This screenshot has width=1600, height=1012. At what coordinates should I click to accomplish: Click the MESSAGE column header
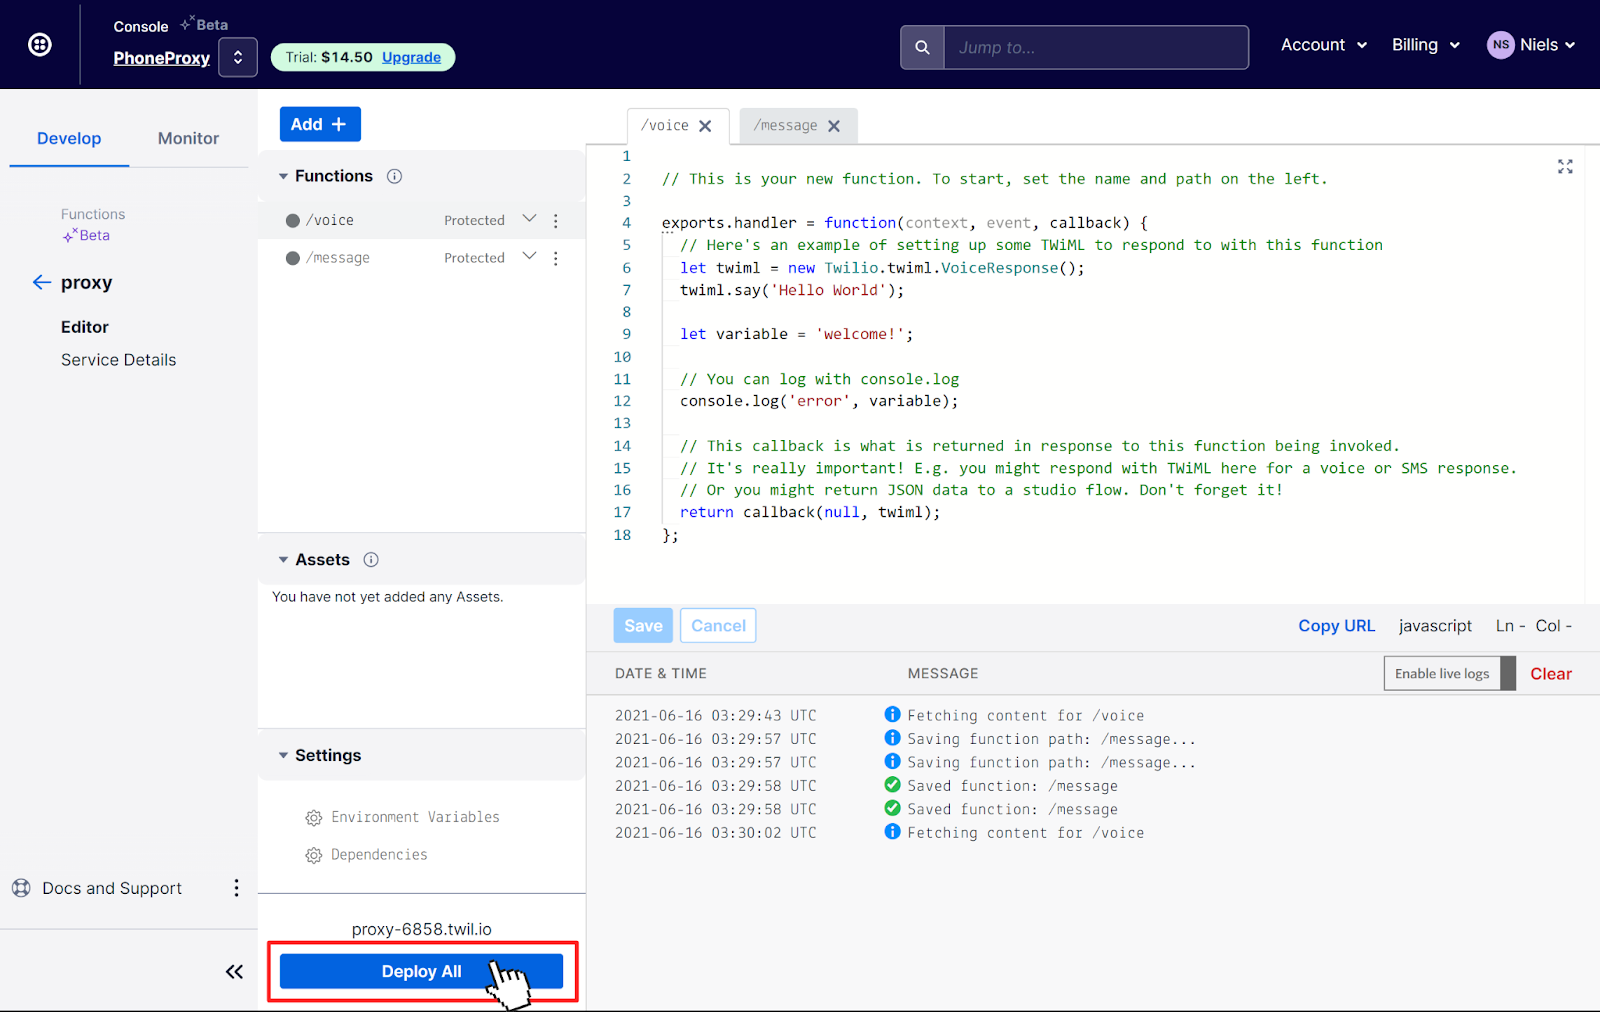943,674
